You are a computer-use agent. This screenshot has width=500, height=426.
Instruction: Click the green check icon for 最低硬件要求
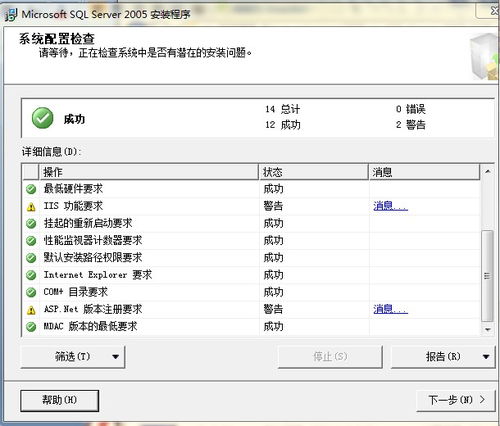point(31,189)
